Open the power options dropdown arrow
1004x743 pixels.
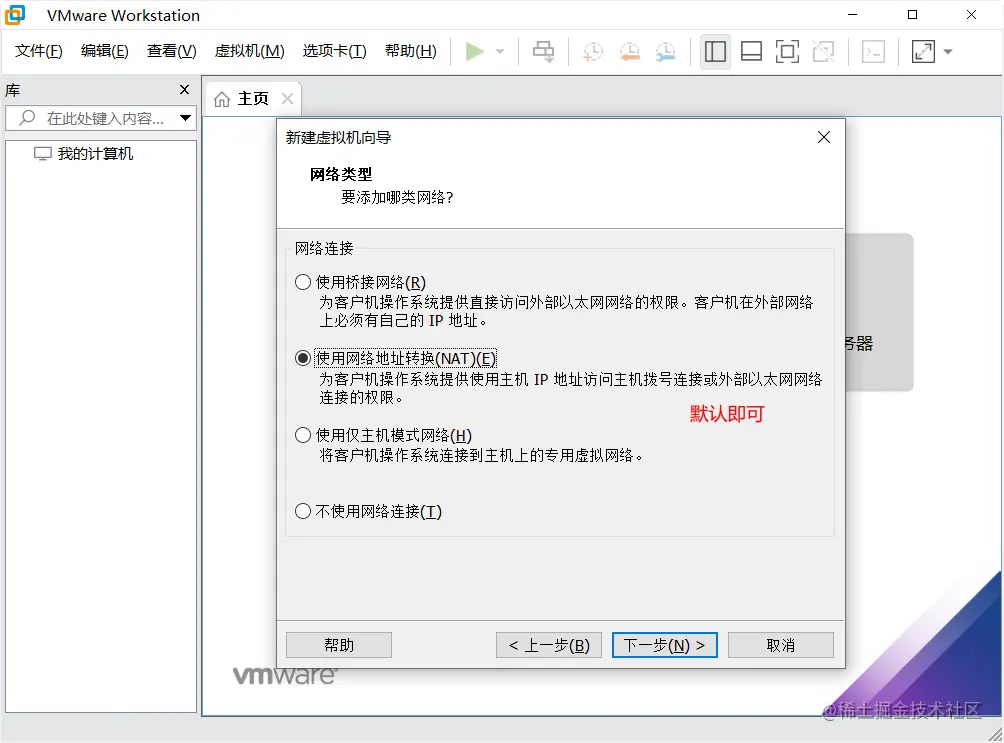pos(500,51)
